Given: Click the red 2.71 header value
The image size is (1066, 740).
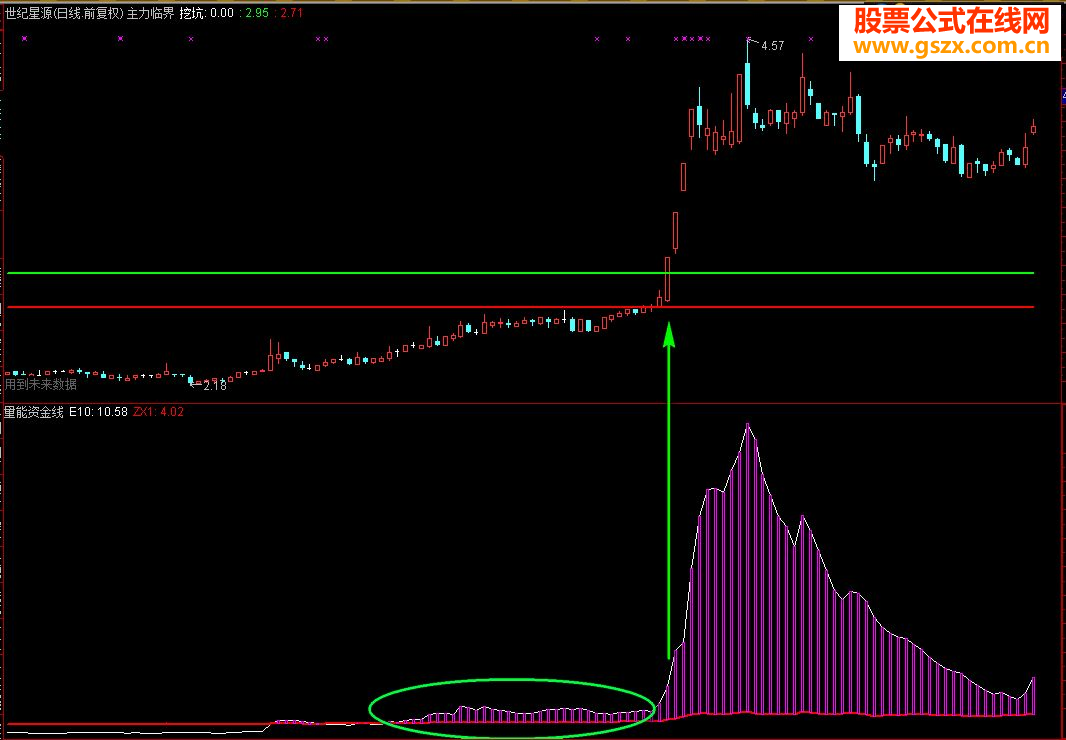Looking at the screenshot, I should tap(291, 13).
